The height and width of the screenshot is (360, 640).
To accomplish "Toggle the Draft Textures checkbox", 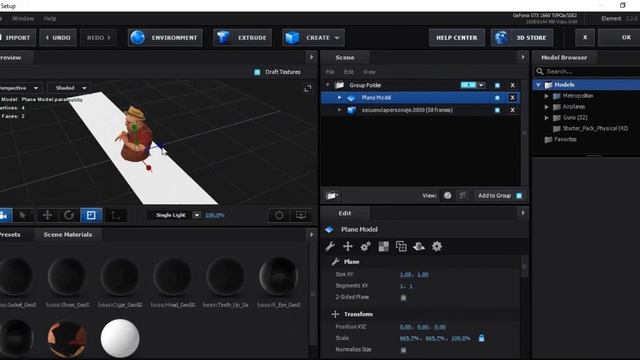I will click(257, 72).
